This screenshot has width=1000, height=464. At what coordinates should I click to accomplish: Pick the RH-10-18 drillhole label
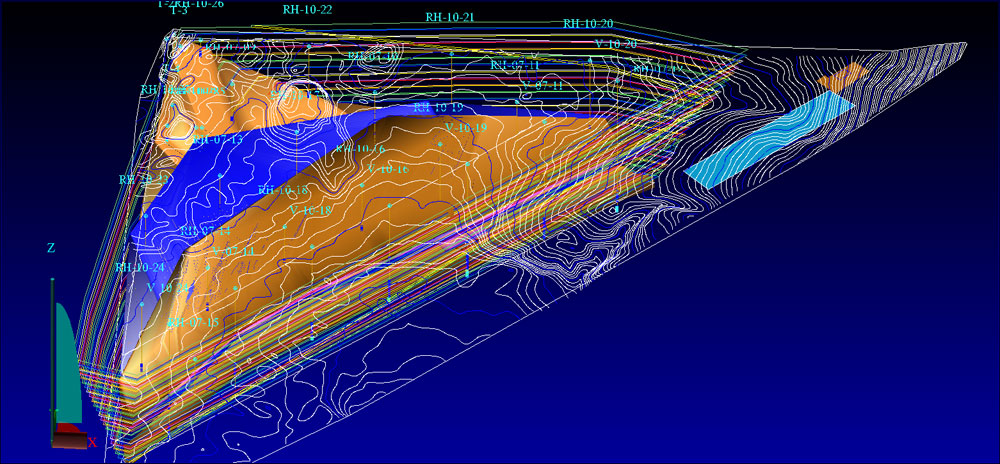pyautogui.click(x=283, y=190)
